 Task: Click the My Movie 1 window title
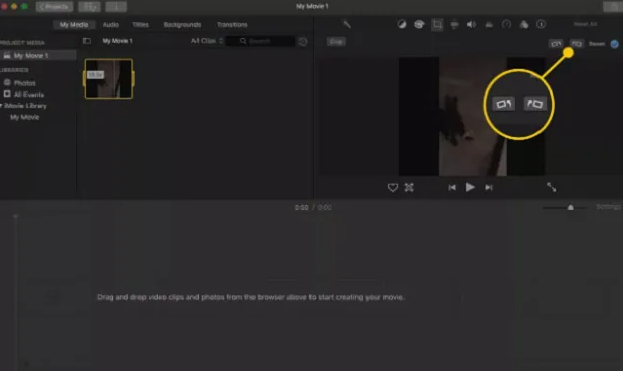click(312, 6)
